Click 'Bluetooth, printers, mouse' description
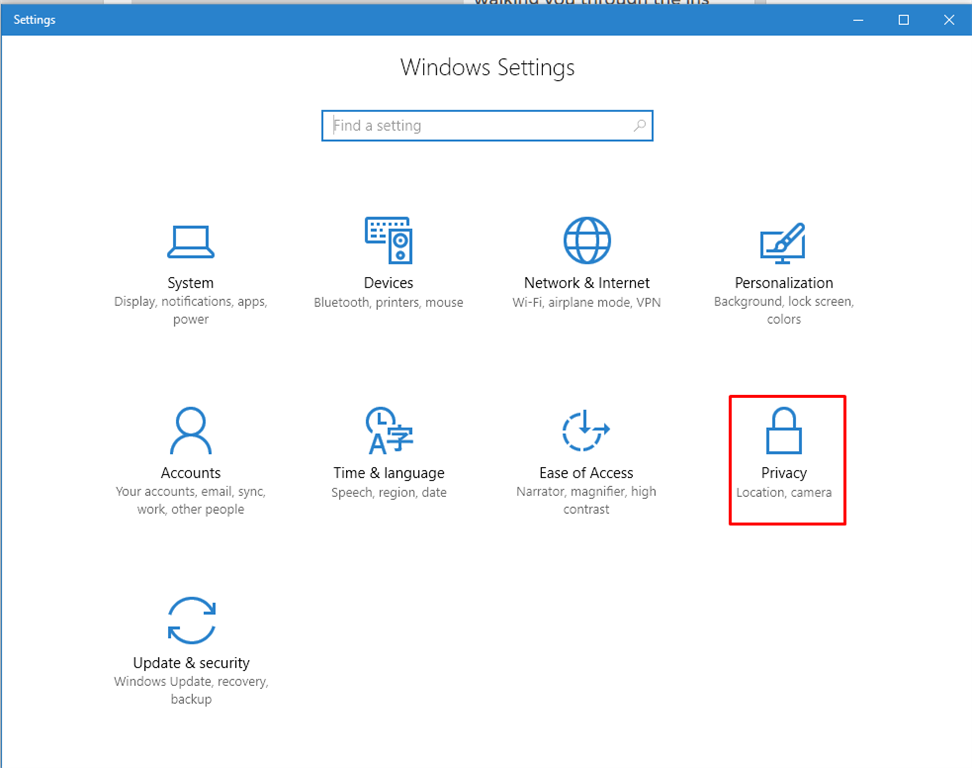972x768 pixels. point(388,302)
